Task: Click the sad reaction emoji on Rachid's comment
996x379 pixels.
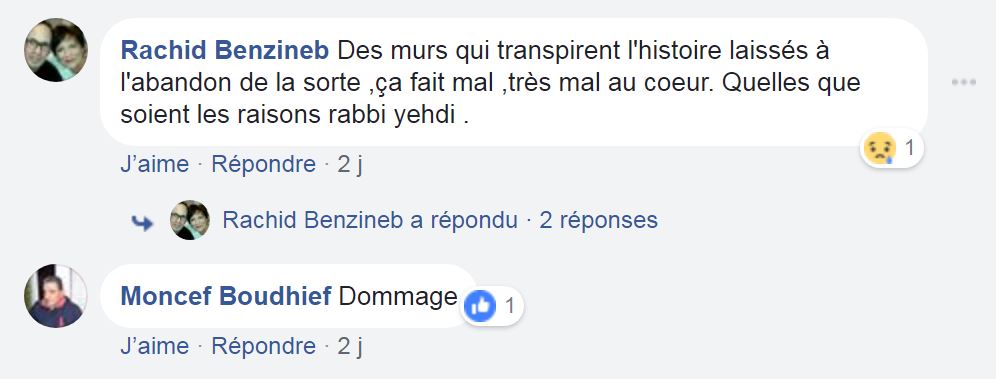Action: pos(880,149)
